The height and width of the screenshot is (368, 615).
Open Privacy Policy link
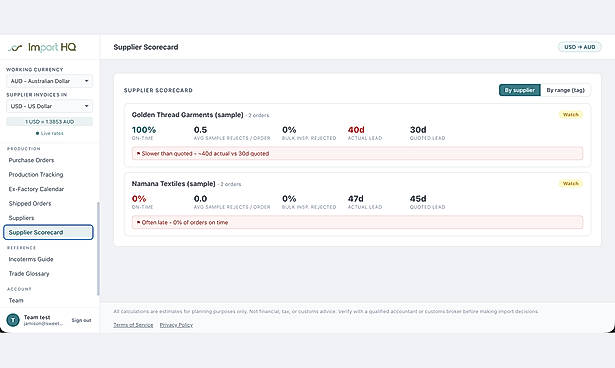[x=176, y=325]
